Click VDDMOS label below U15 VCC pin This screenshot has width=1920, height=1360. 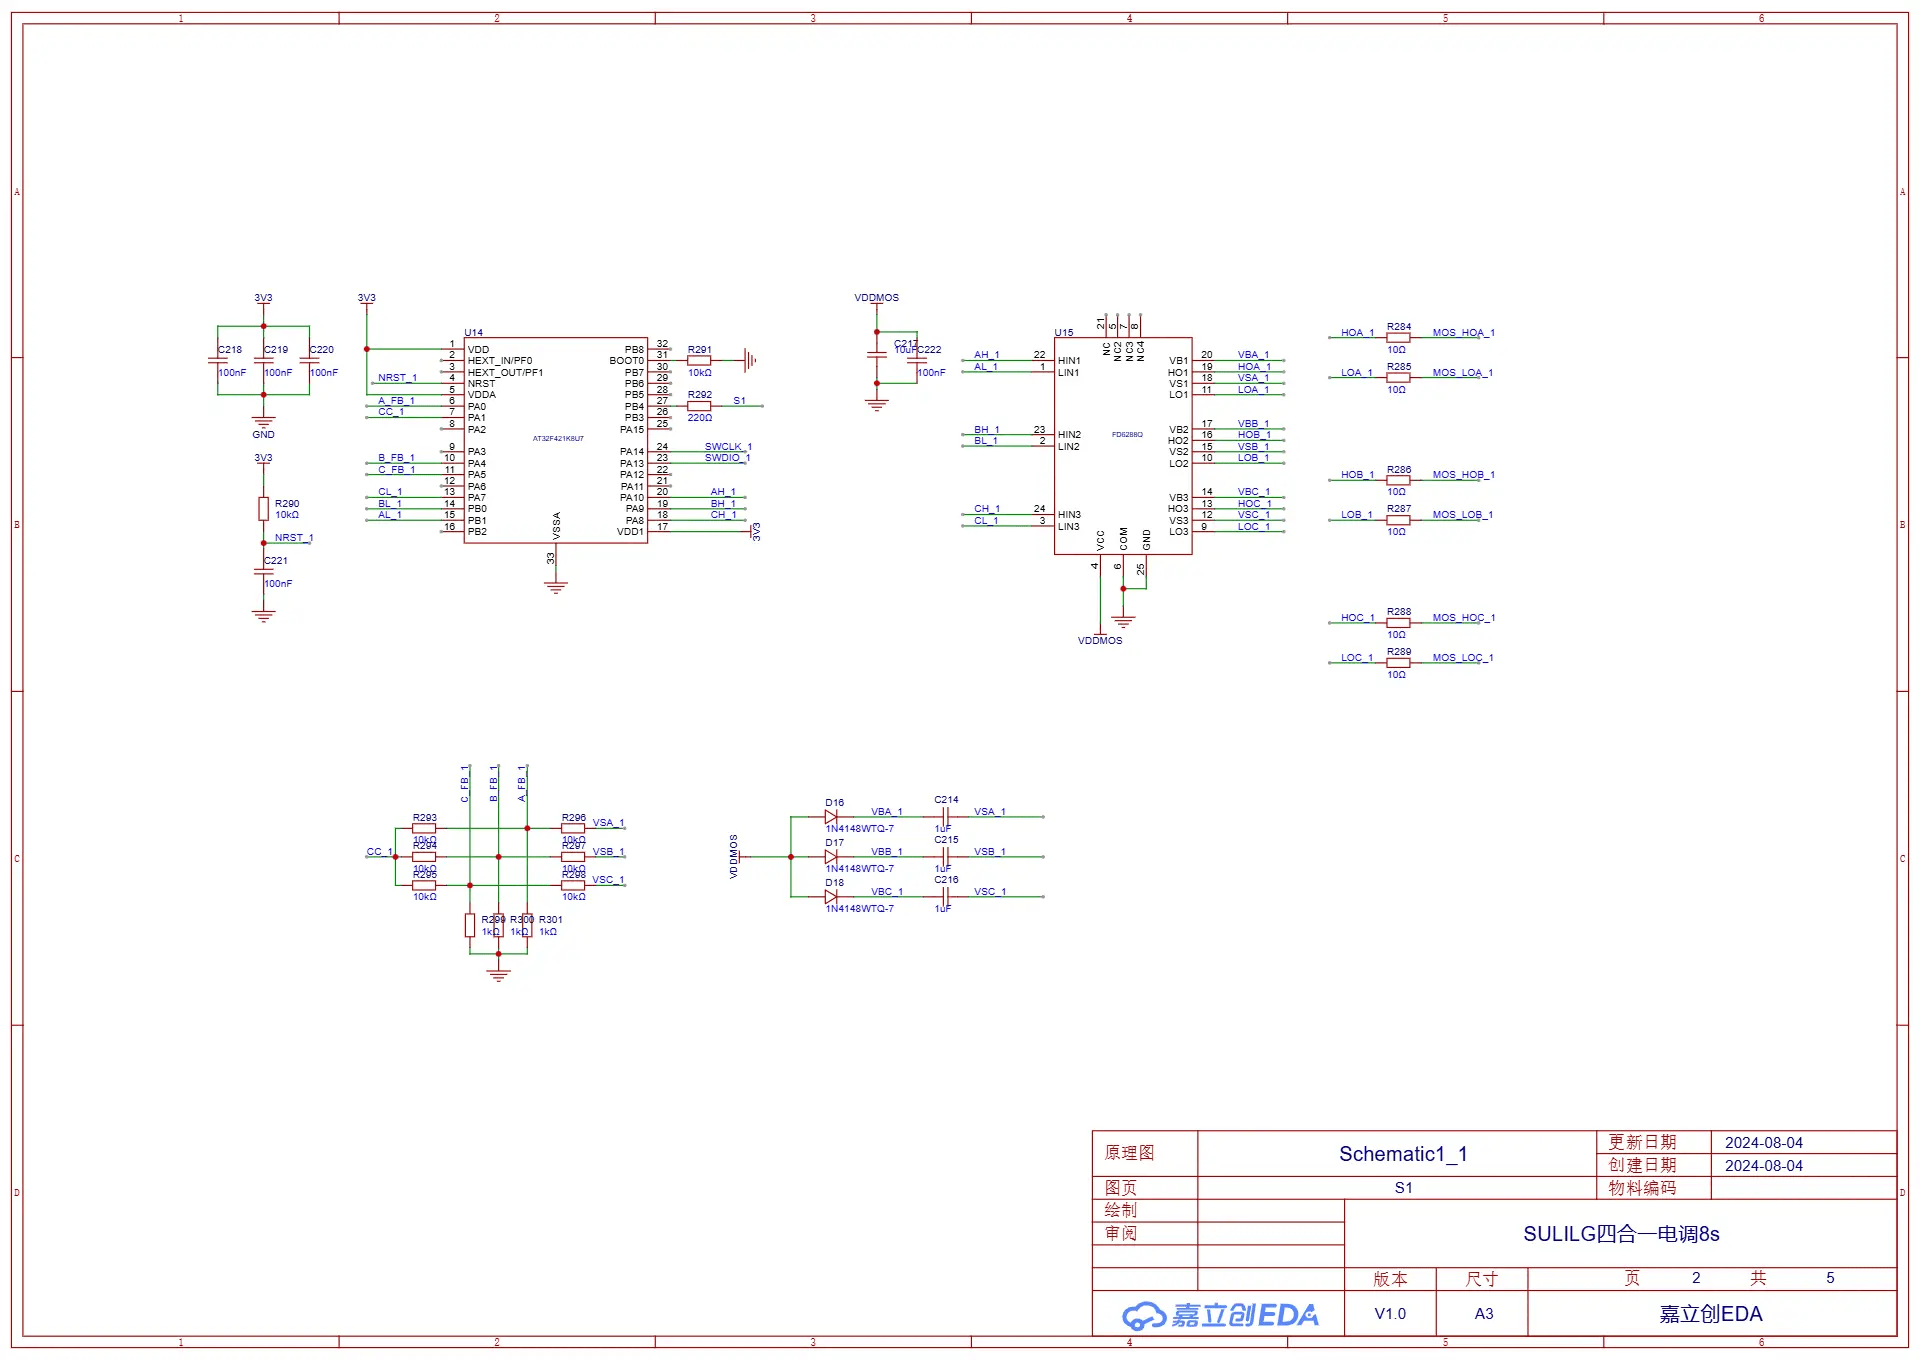[1100, 641]
